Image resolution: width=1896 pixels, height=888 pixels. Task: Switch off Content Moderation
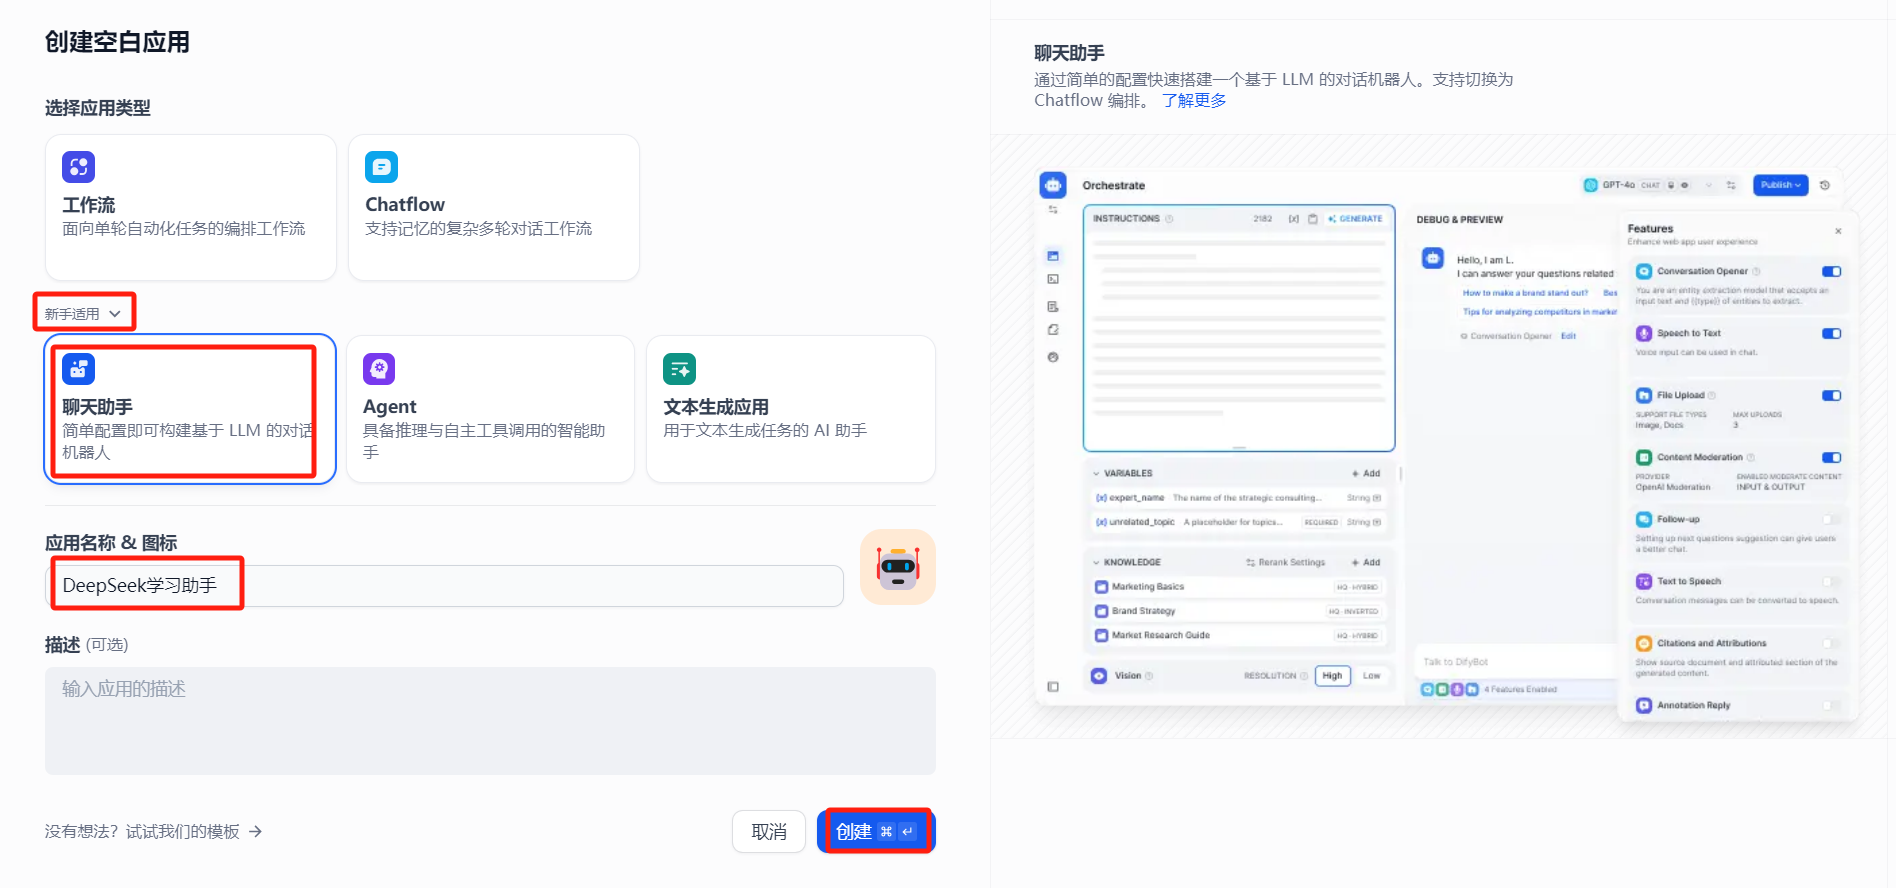click(1832, 458)
